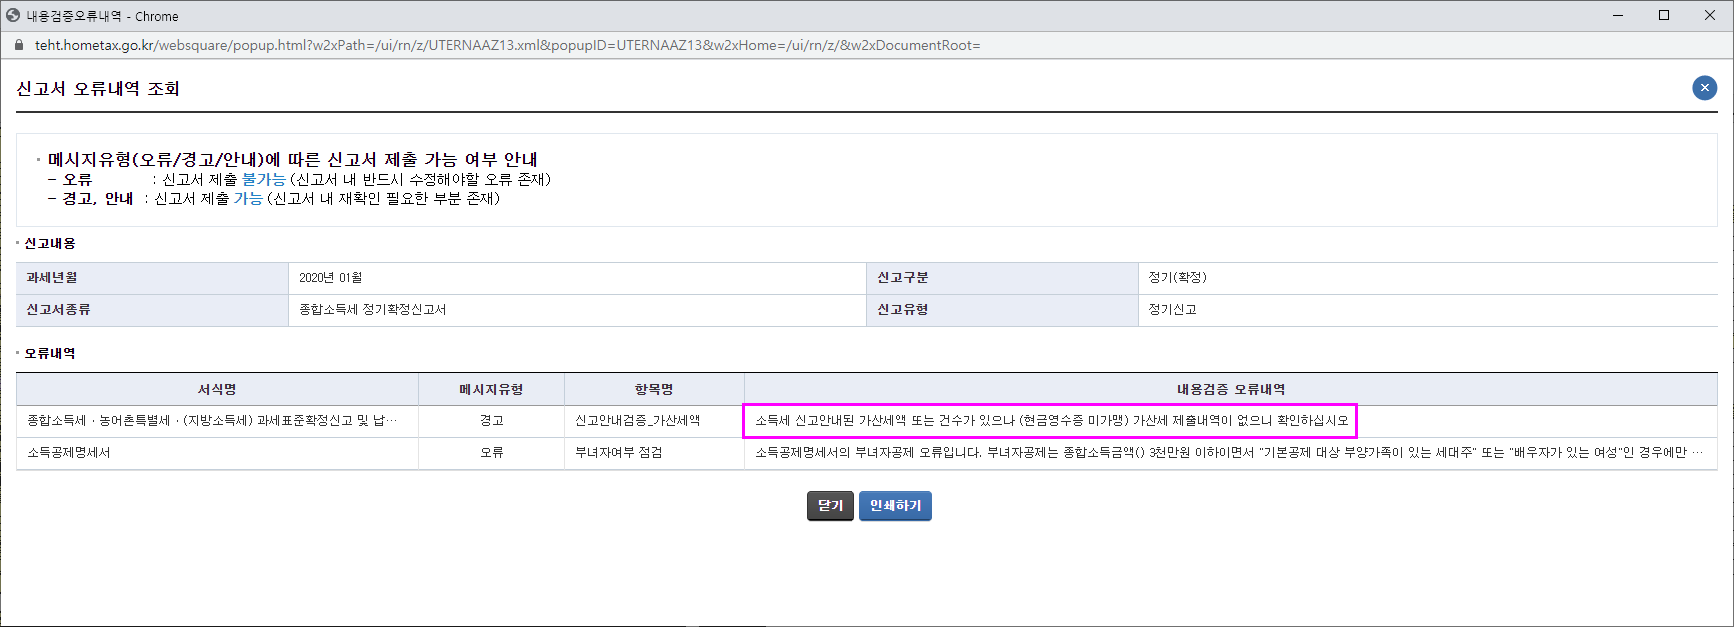Screen dimensions: 1734x627
Task: Select the URL text in the address bar
Action: tap(507, 45)
